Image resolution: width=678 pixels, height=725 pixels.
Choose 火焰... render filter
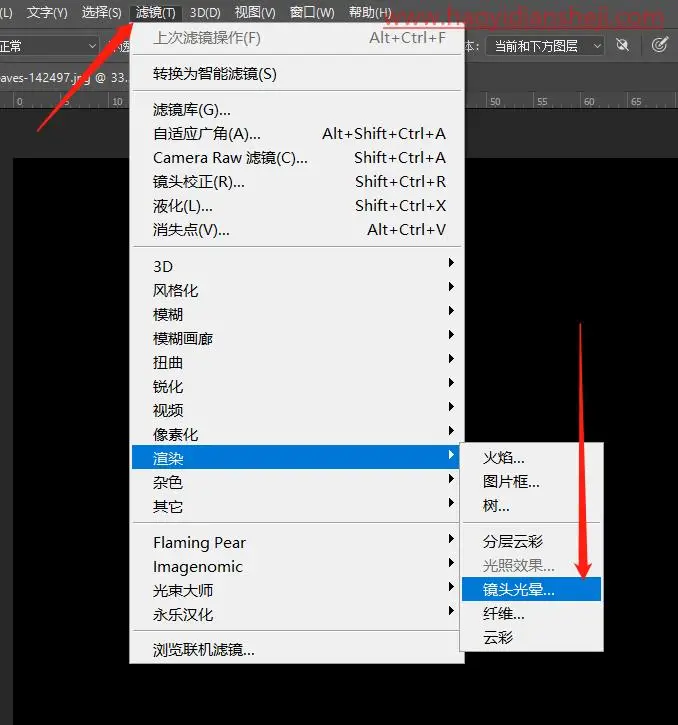point(531,458)
